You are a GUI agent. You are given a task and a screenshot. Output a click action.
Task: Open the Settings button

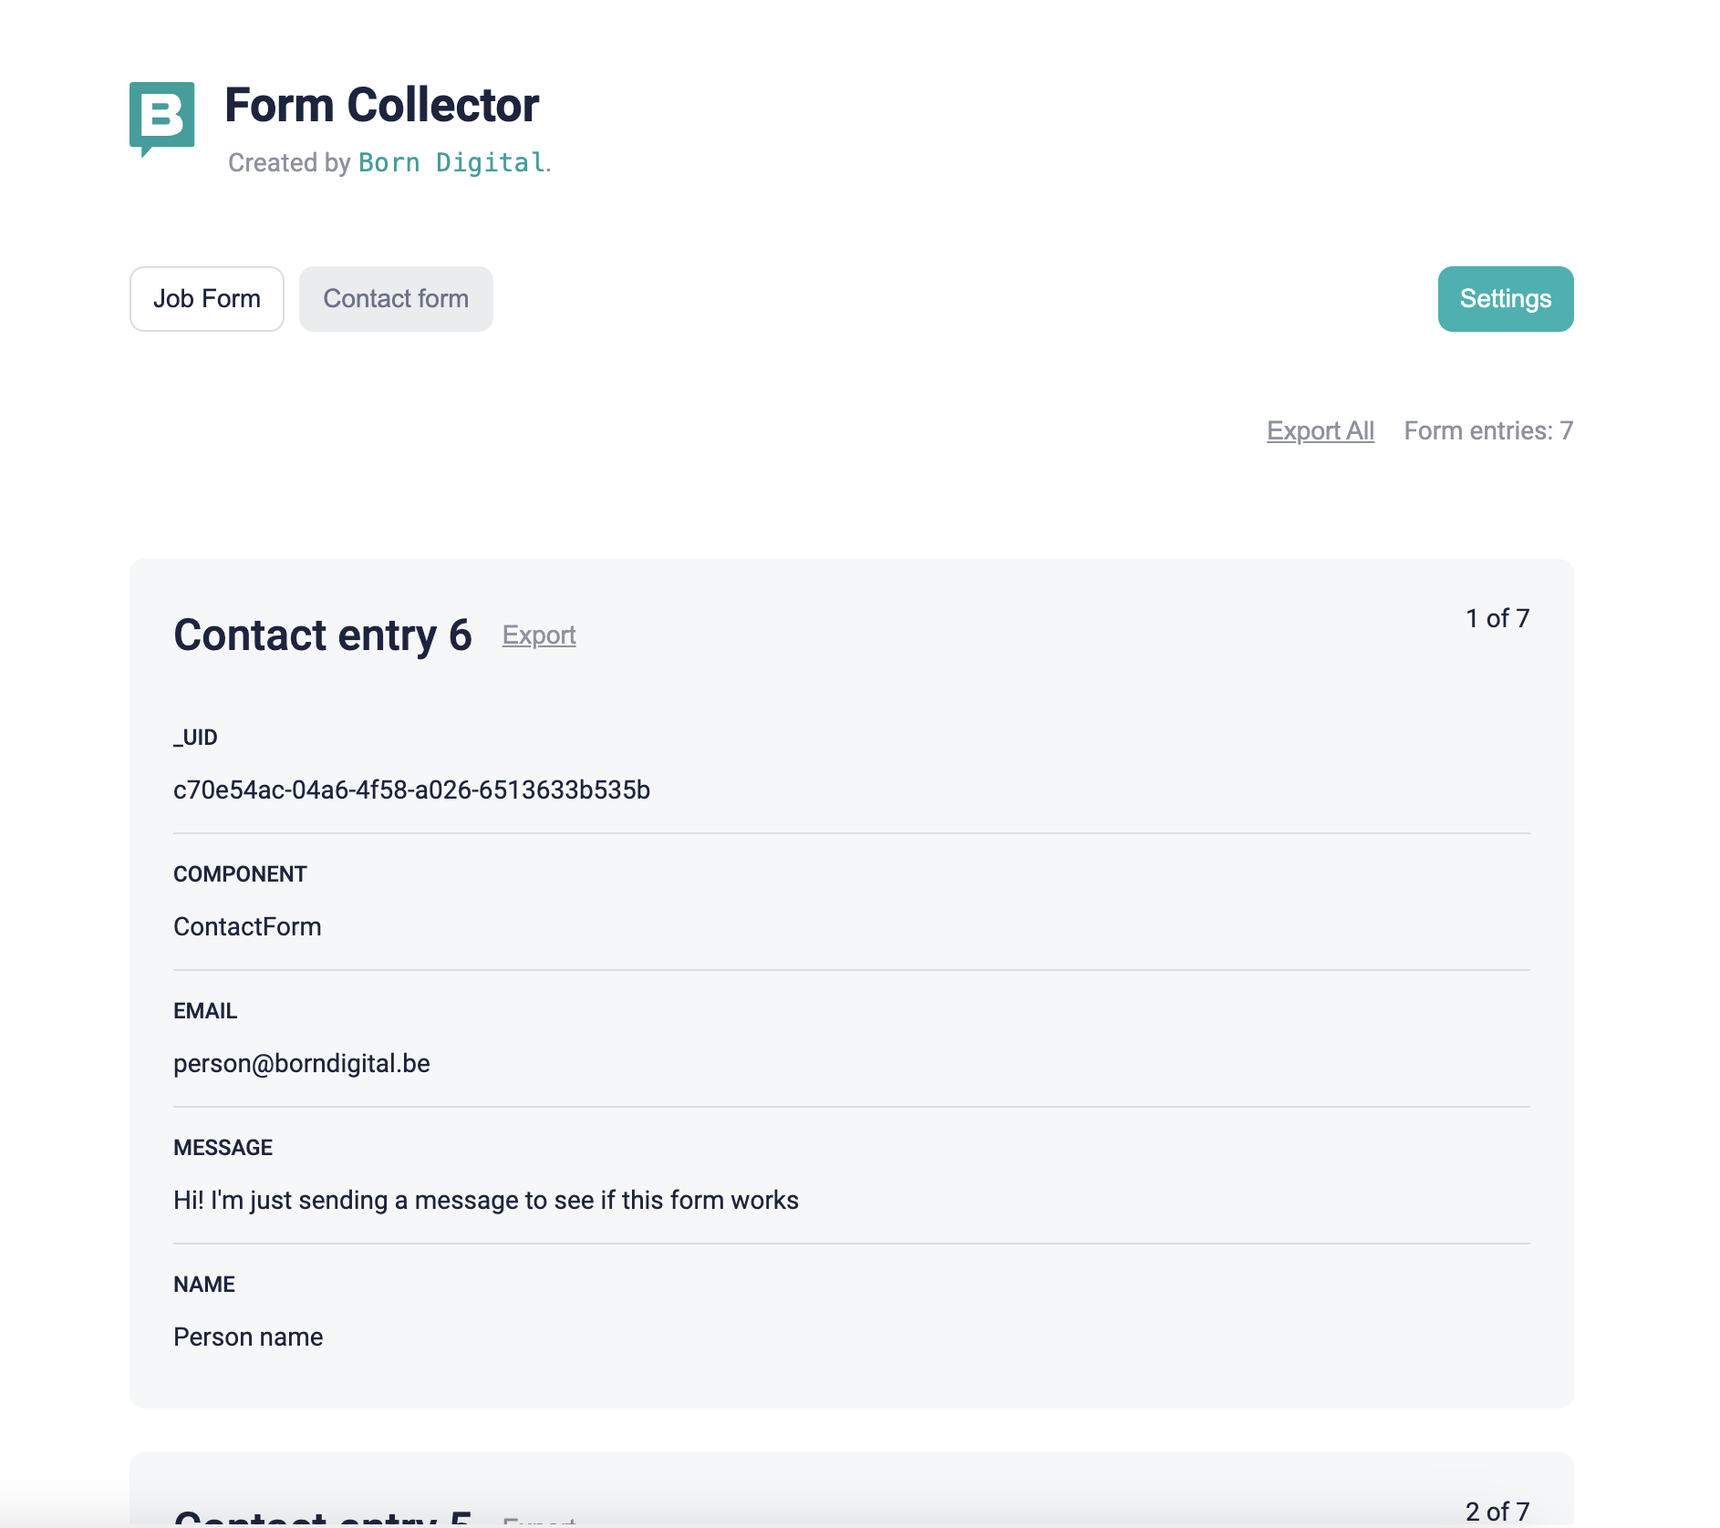(1505, 299)
